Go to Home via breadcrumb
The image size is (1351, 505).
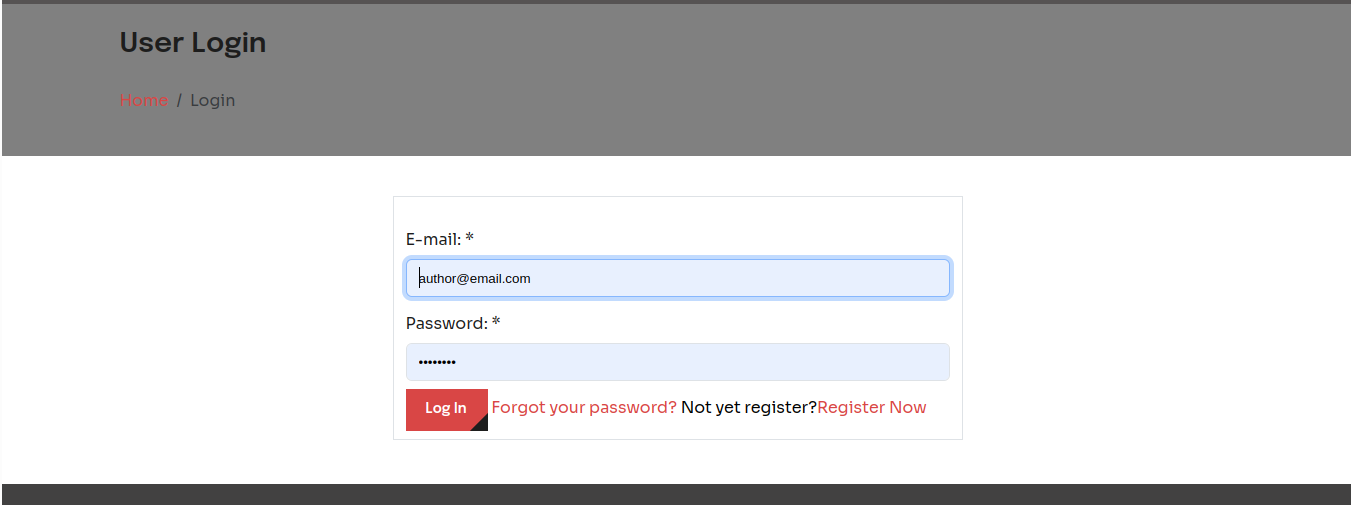point(143,100)
